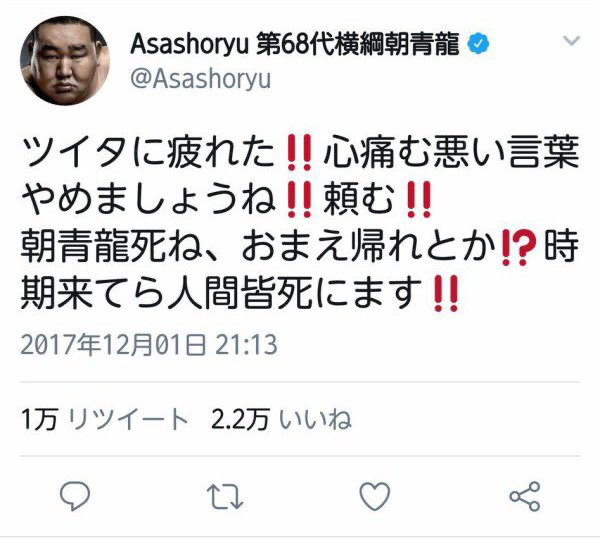Open the 2017年12月01日 21:13 timestamp

pos(149,345)
